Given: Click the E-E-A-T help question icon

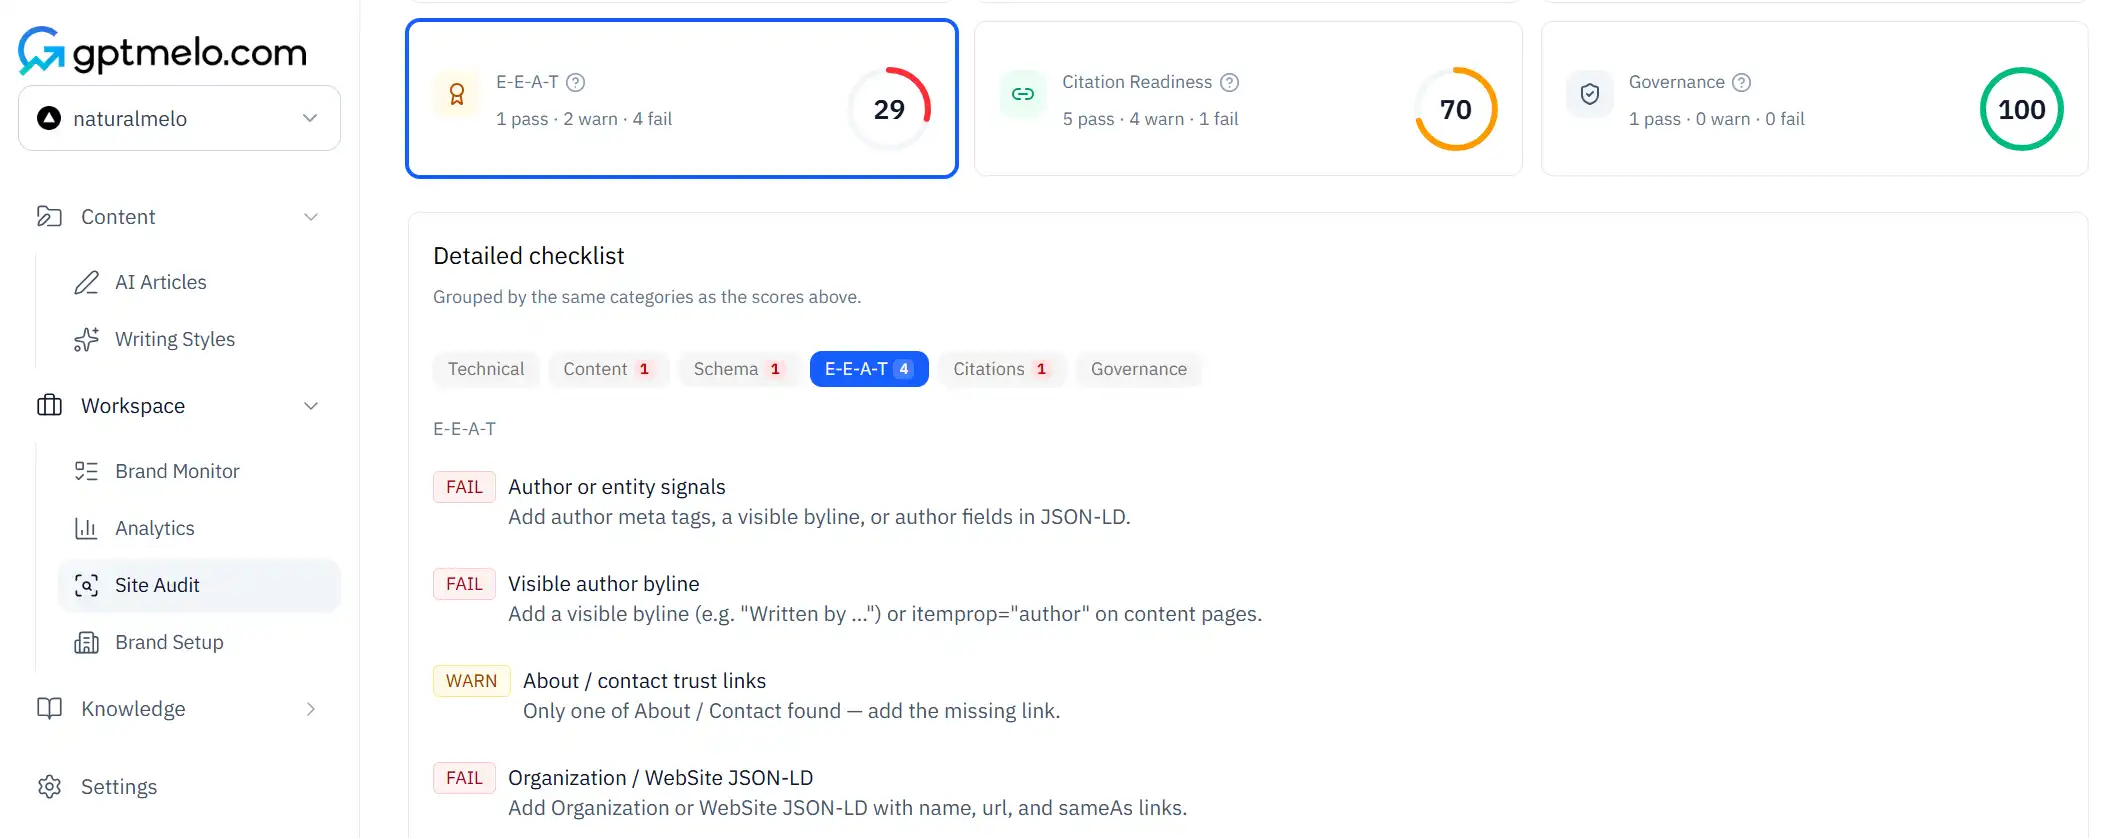Looking at the screenshot, I should (x=576, y=82).
